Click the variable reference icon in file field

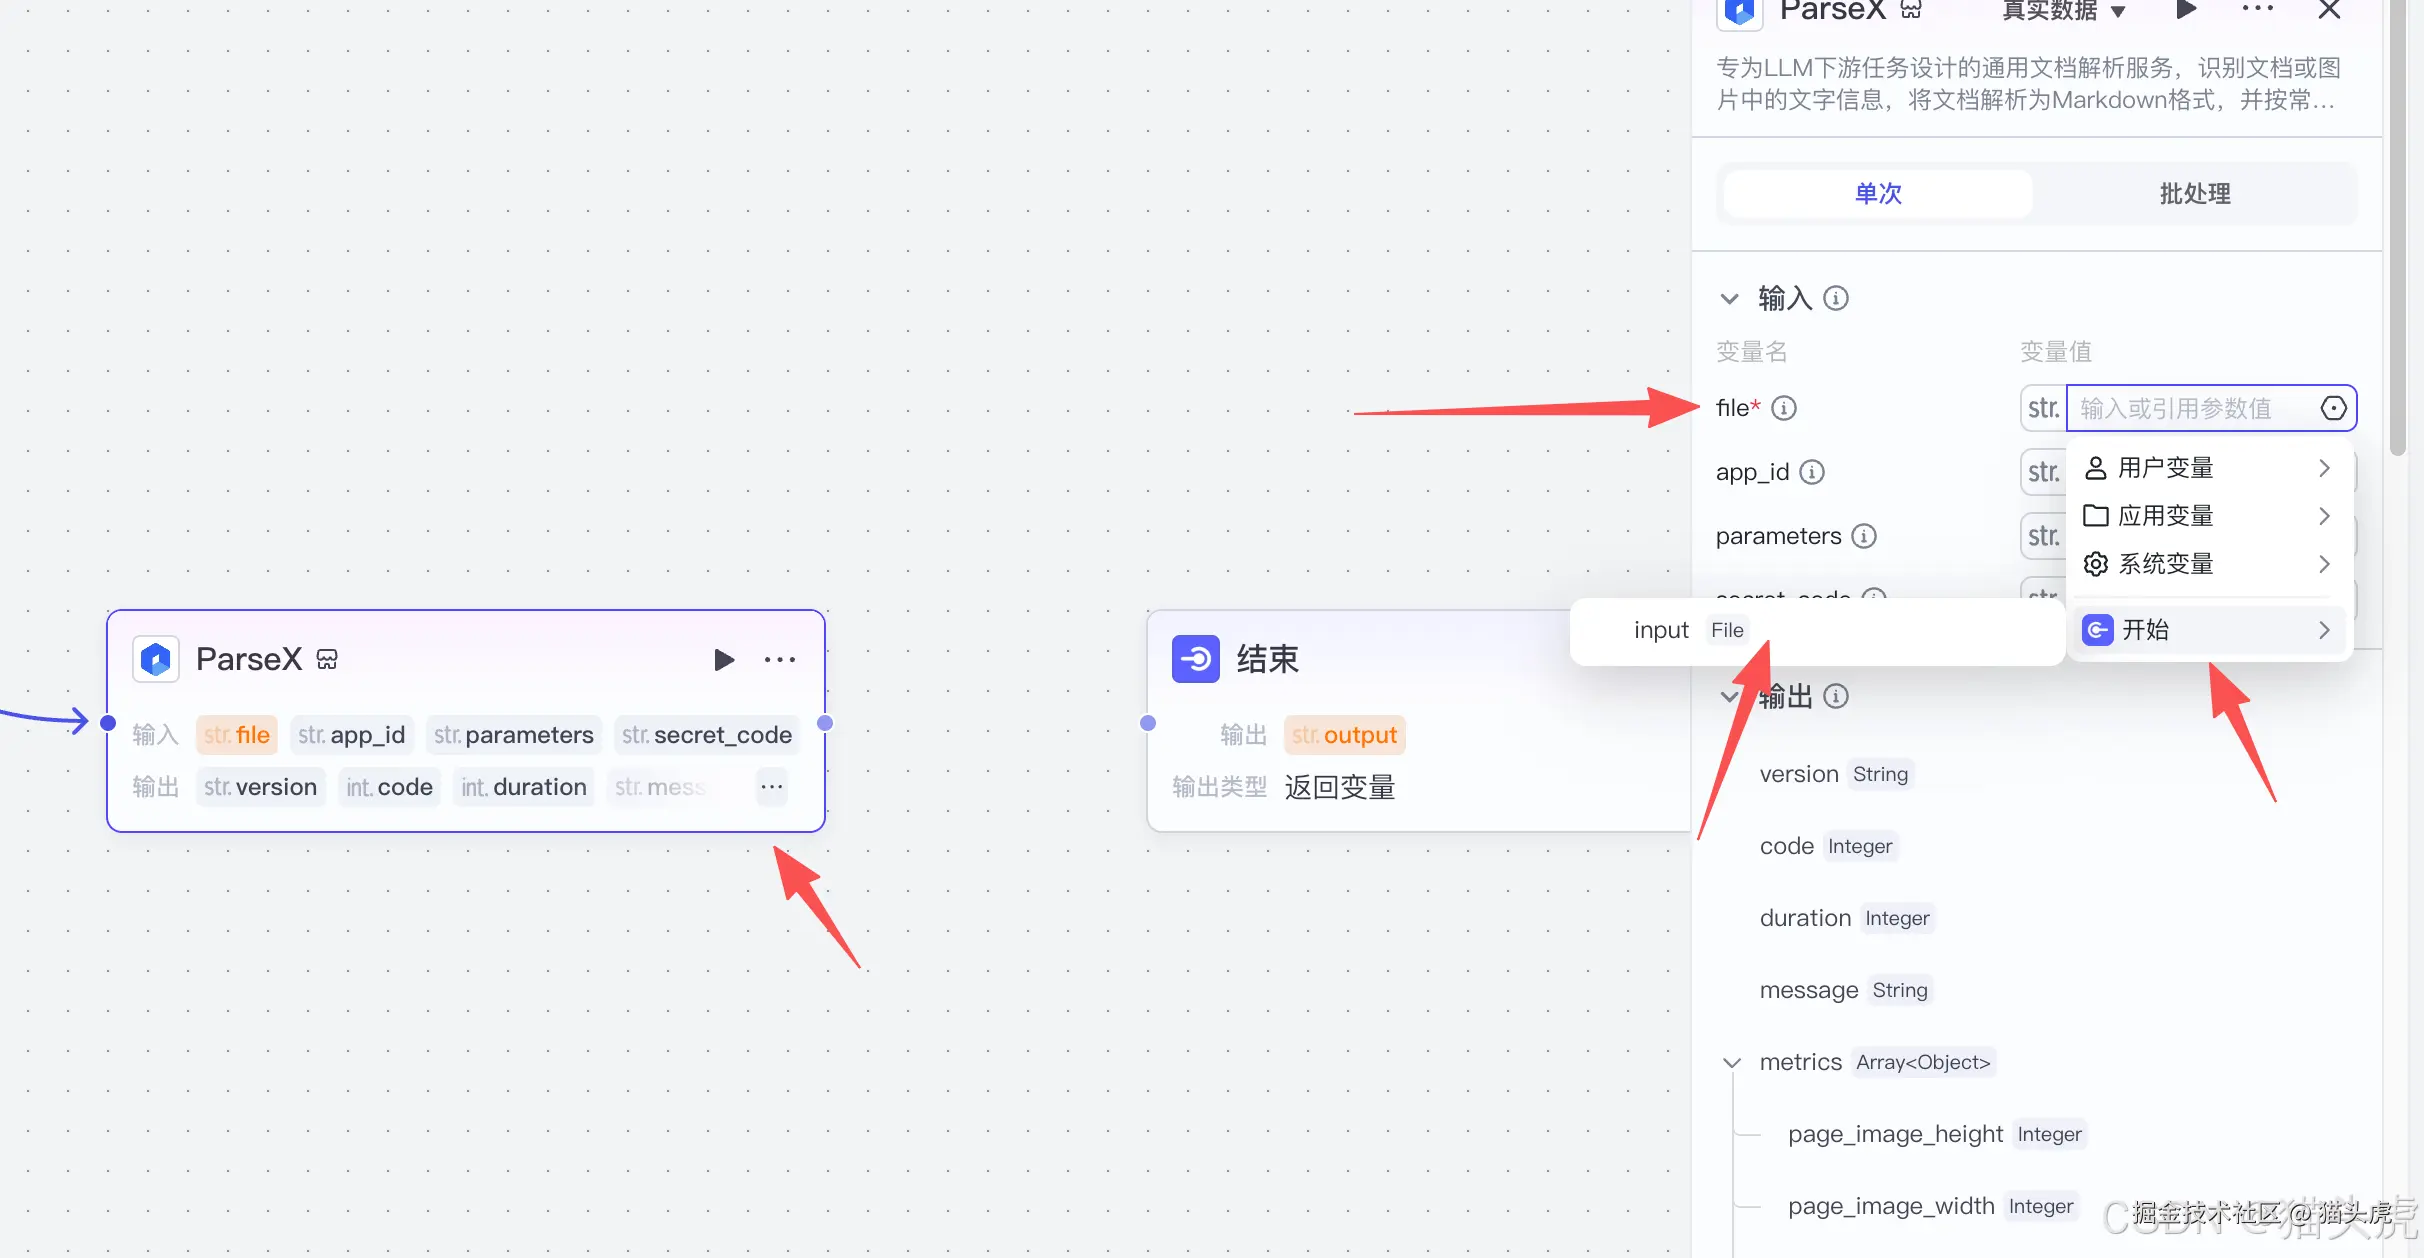pos(2333,408)
